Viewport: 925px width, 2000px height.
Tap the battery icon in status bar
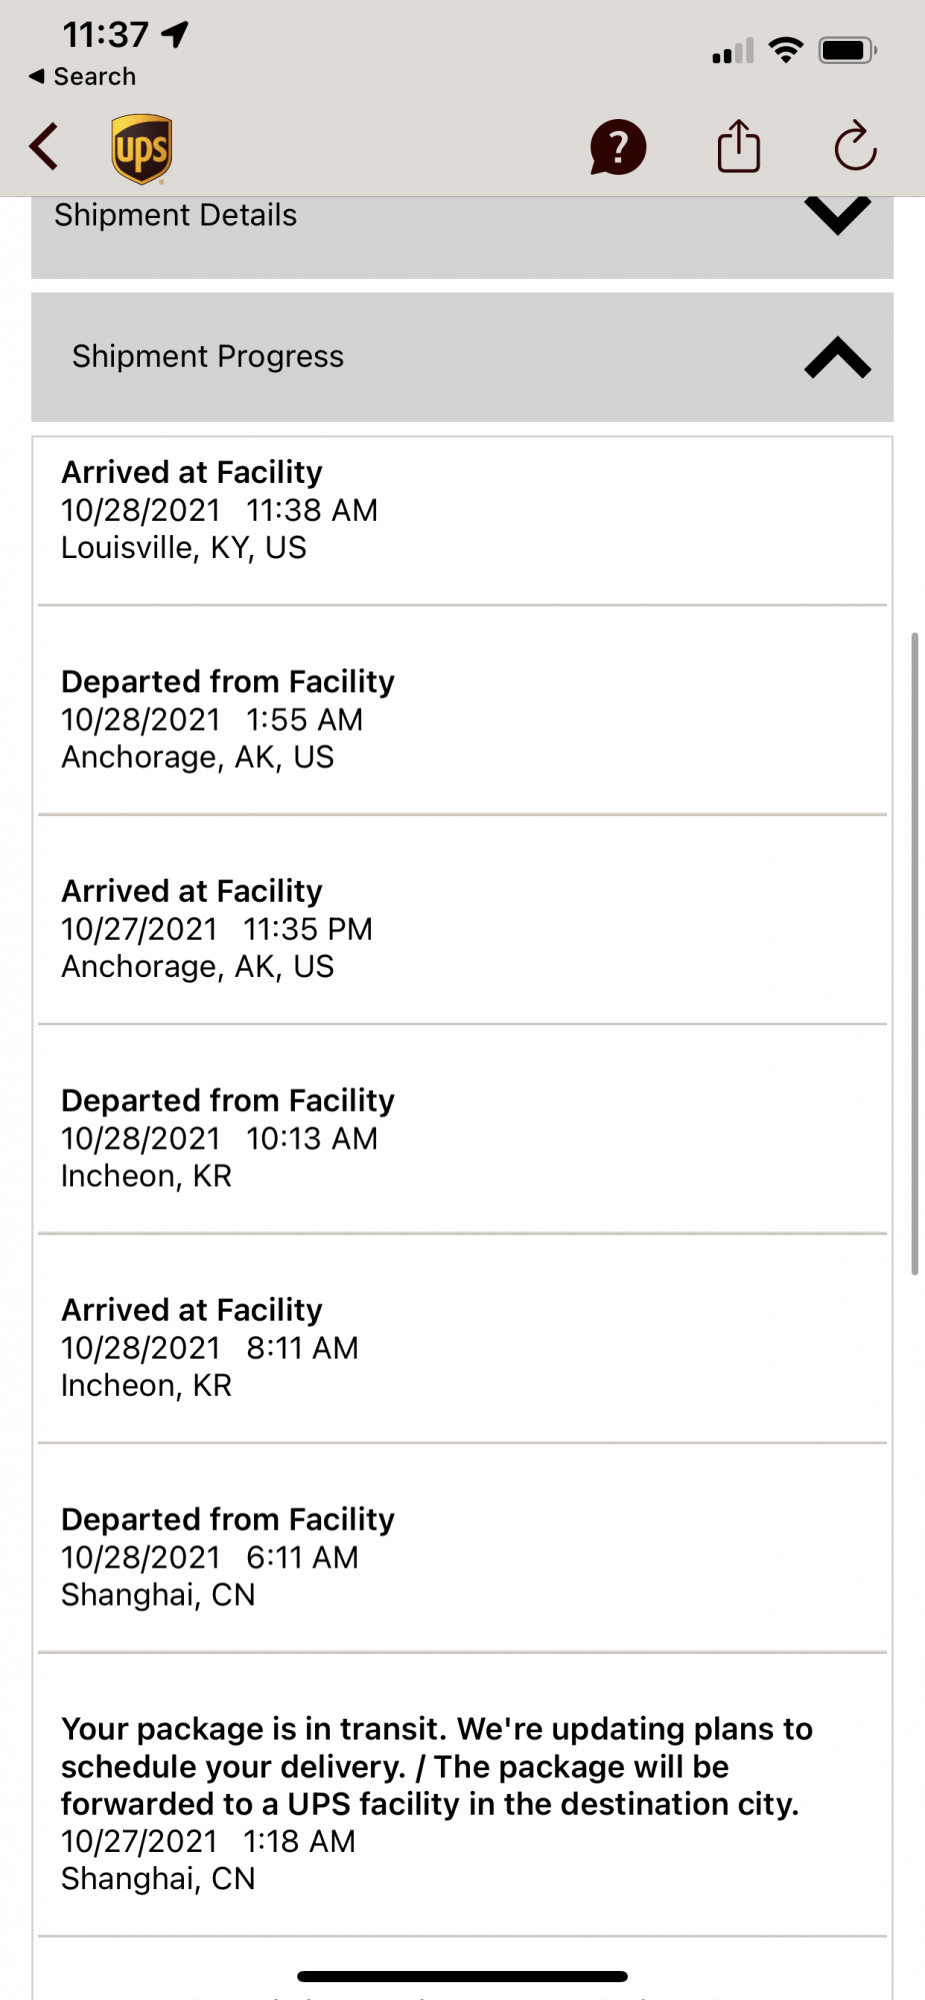pyautogui.click(x=847, y=50)
